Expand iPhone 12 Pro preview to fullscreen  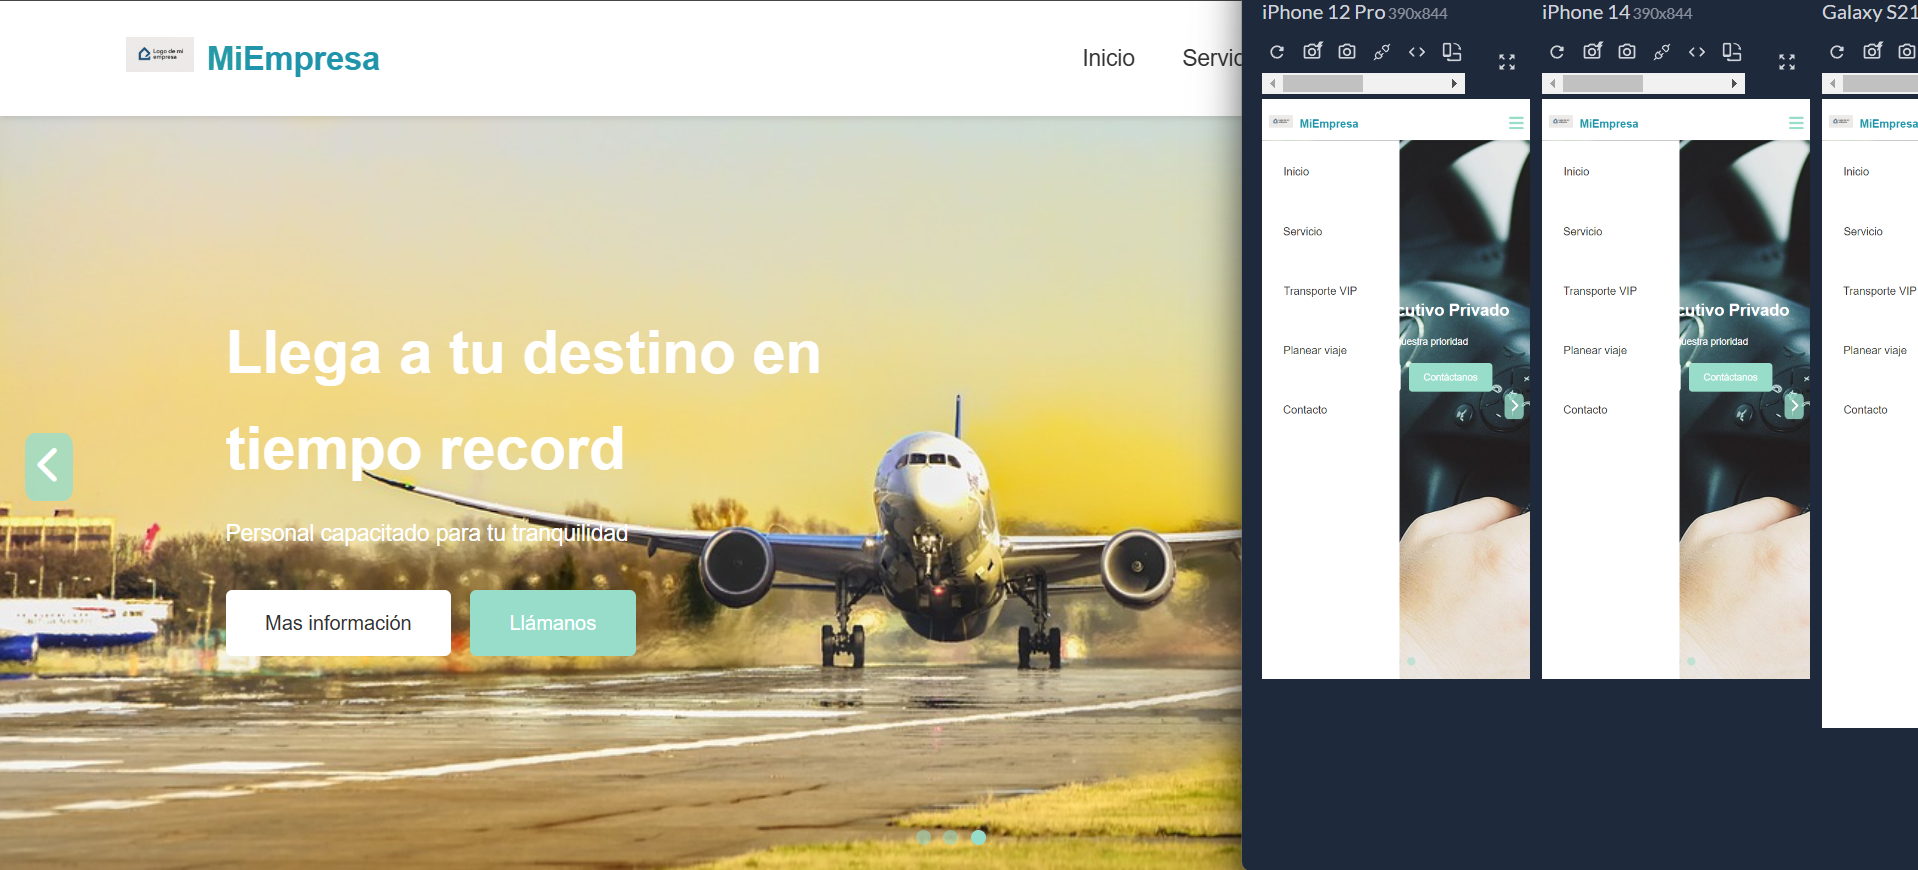[1507, 62]
